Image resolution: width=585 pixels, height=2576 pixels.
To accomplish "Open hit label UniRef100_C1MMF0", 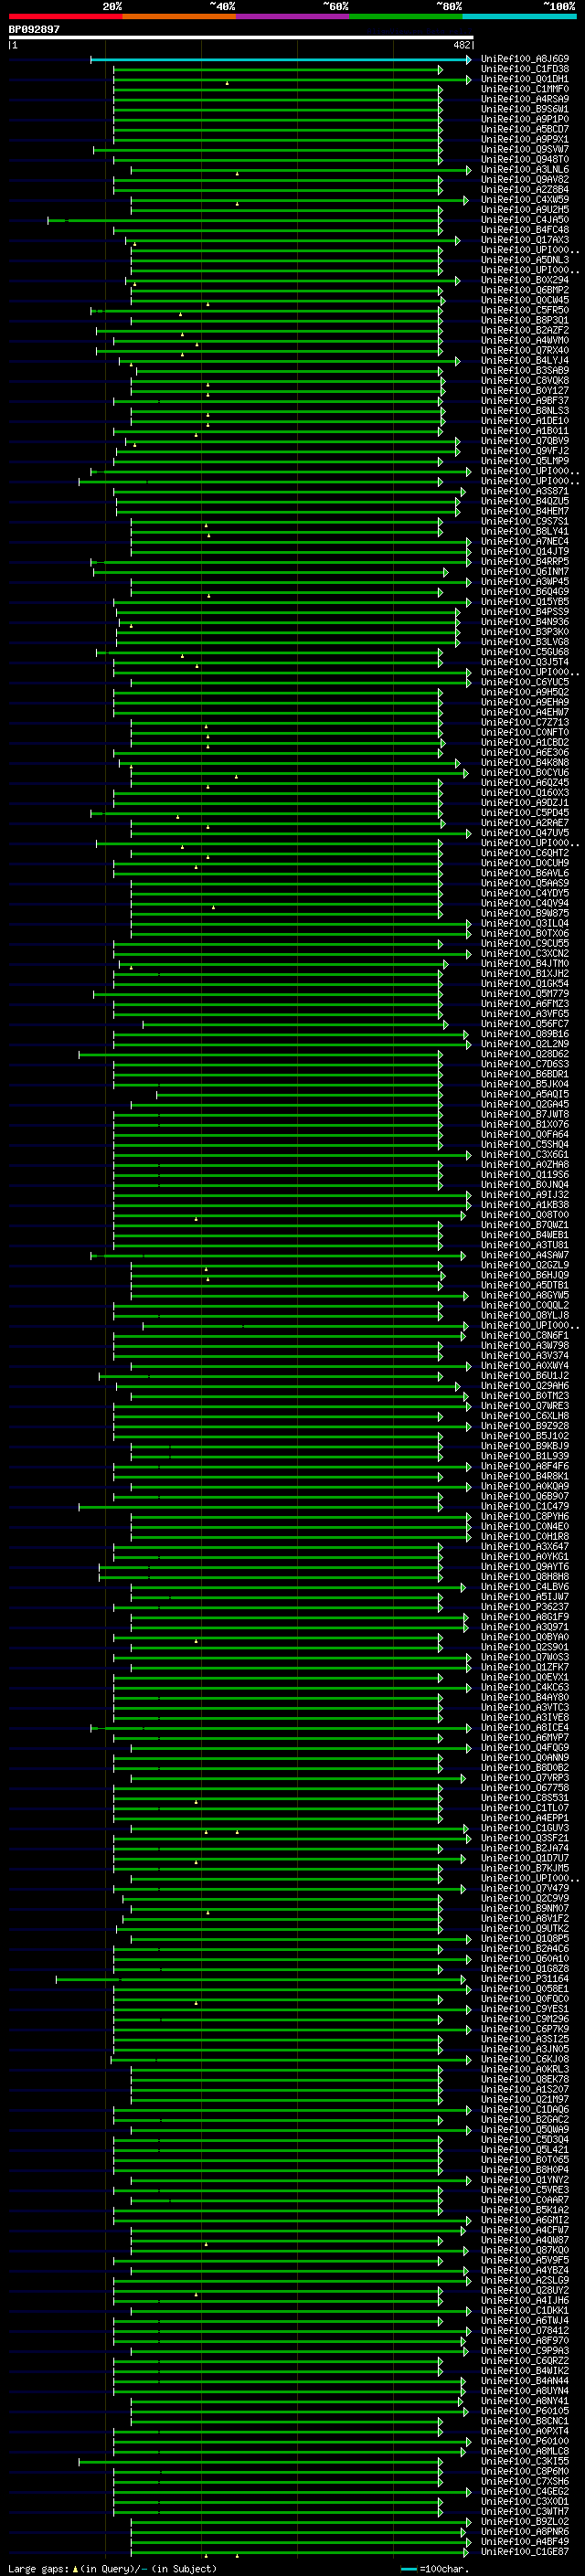I will pos(525,89).
